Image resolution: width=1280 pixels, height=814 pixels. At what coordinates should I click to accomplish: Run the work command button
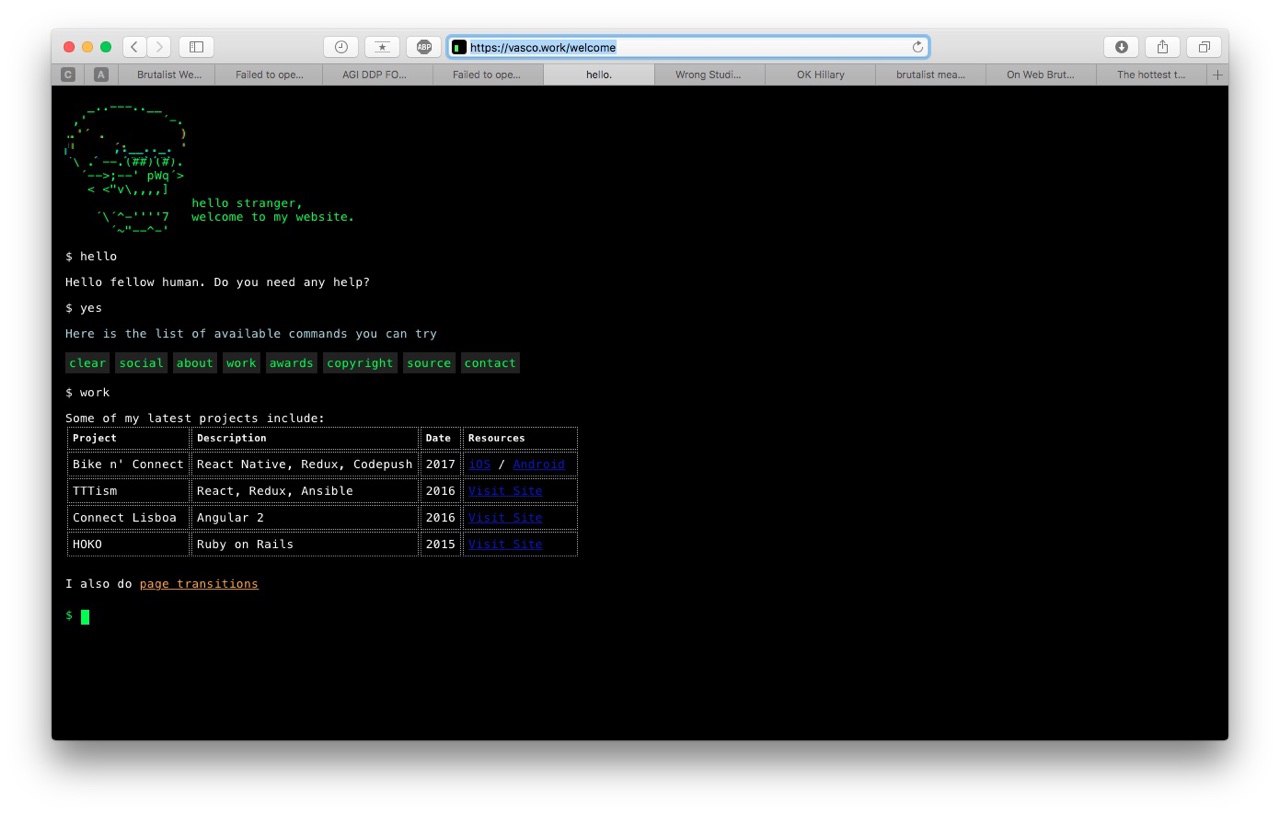pyautogui.click(x=241, y=363)
